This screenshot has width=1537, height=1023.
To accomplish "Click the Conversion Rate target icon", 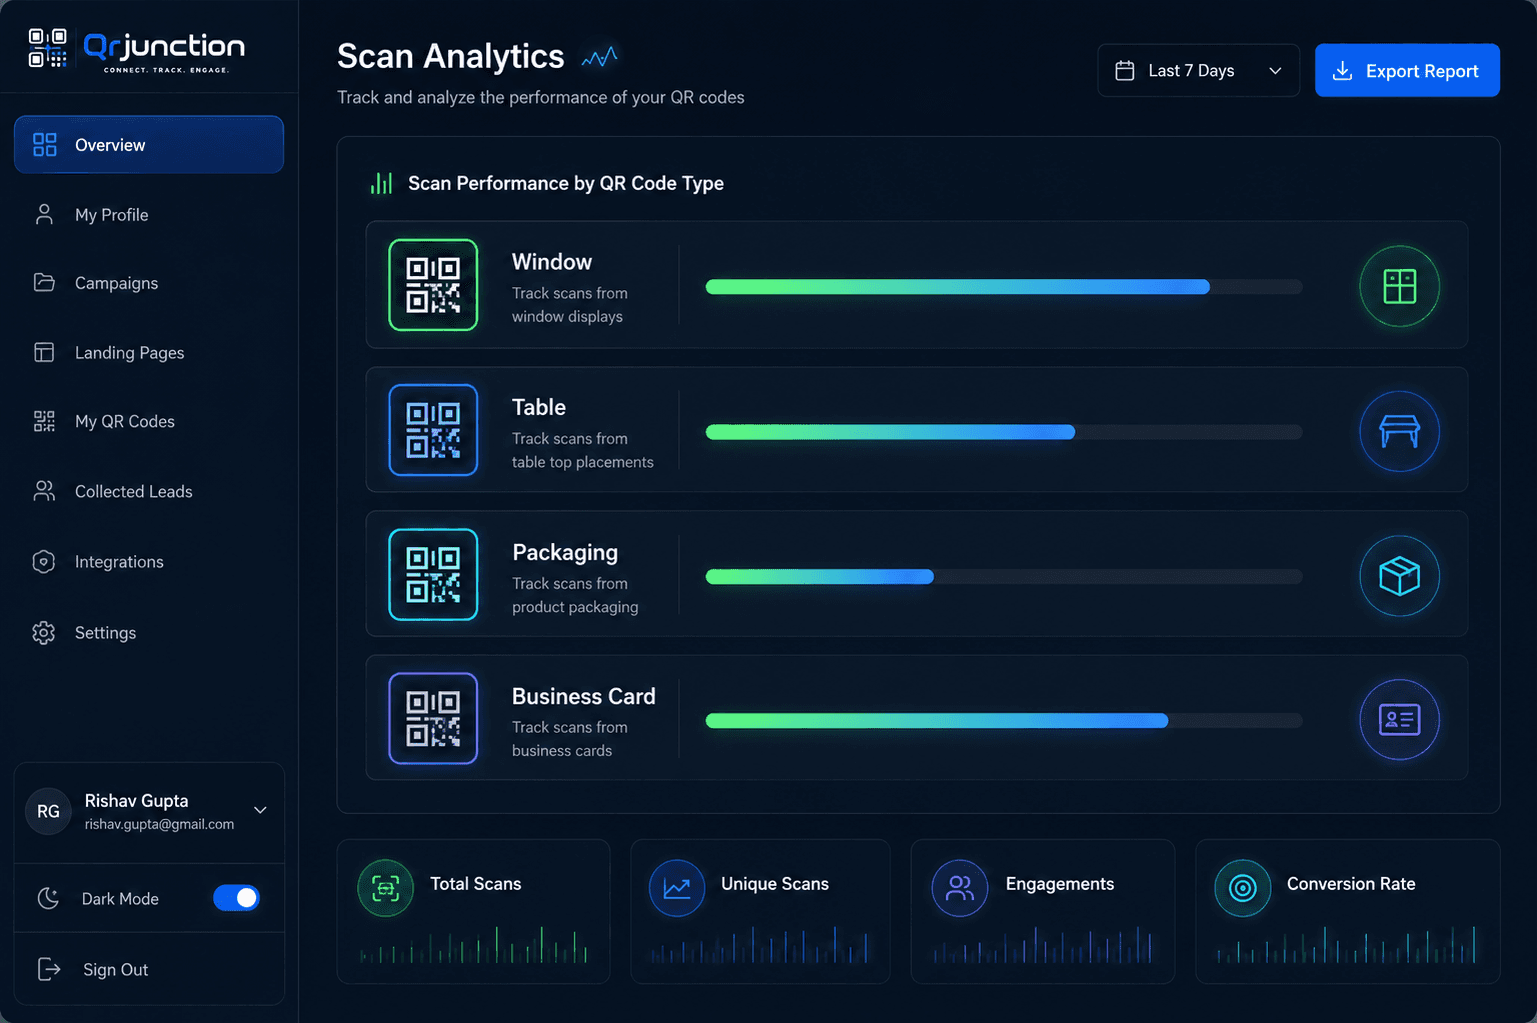I will [x=1243, y=888].
